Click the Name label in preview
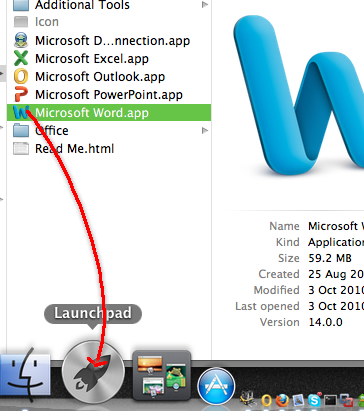Image resolution: width=364 pixels, height=411 pixels. tap(284, 226)
